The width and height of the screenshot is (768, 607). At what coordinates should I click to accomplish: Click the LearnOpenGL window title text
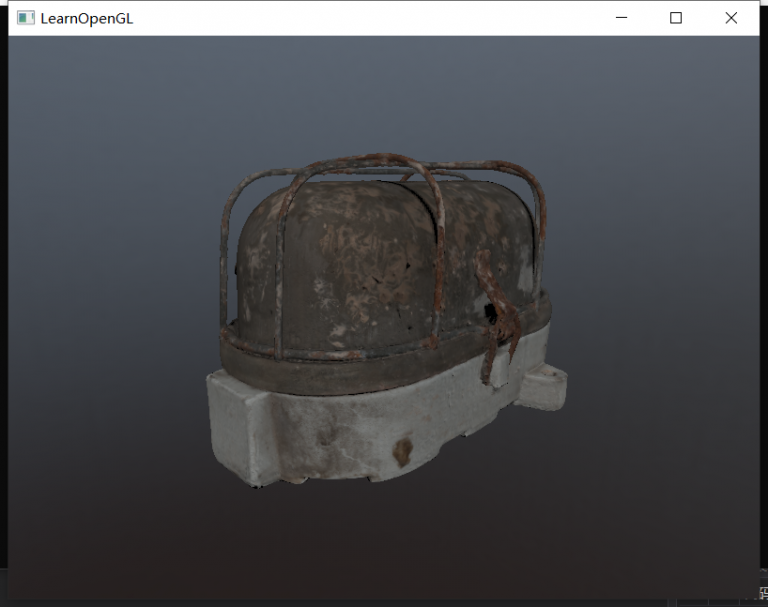tap(86, 18)
